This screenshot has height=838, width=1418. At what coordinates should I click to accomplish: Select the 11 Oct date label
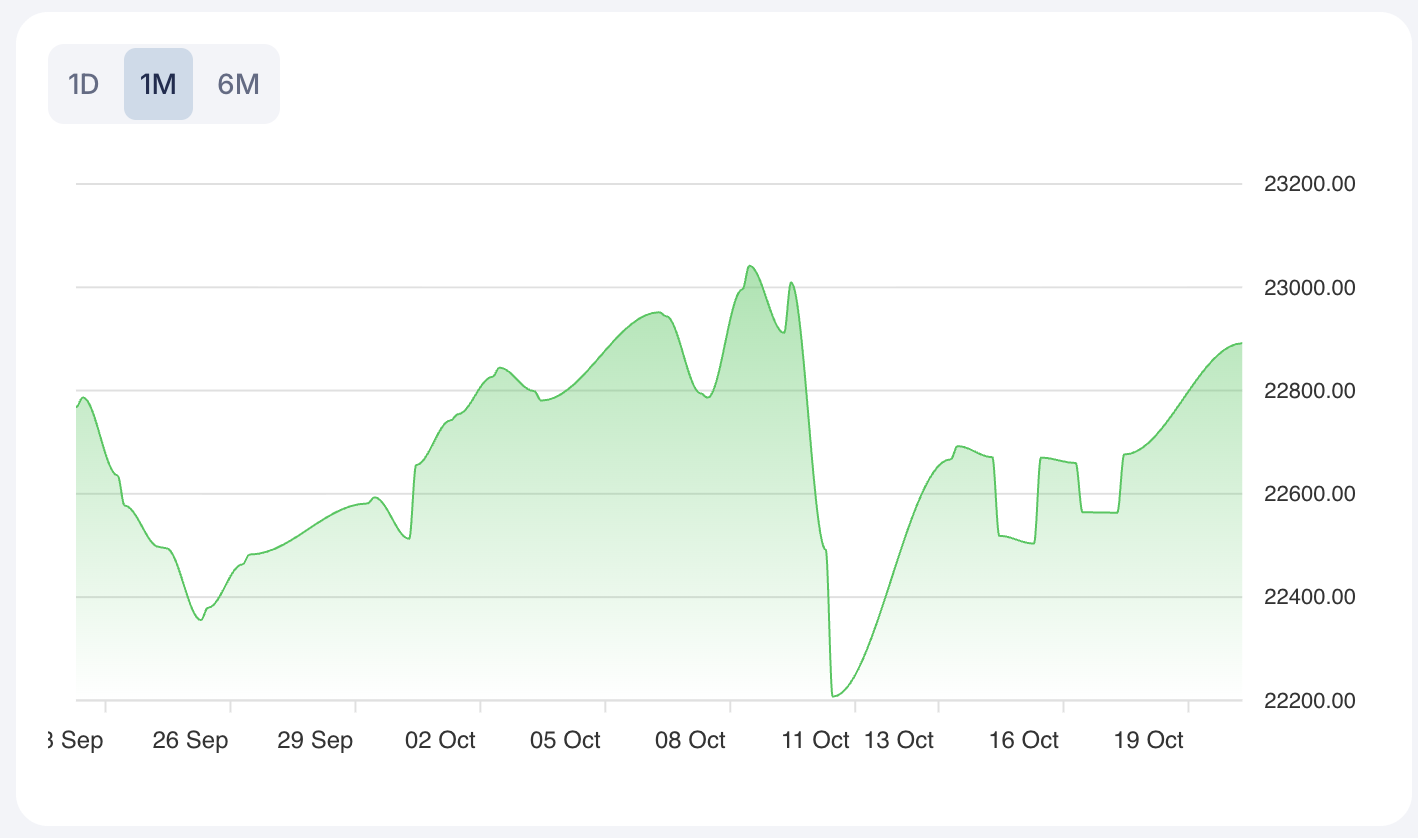coord(815,740)
